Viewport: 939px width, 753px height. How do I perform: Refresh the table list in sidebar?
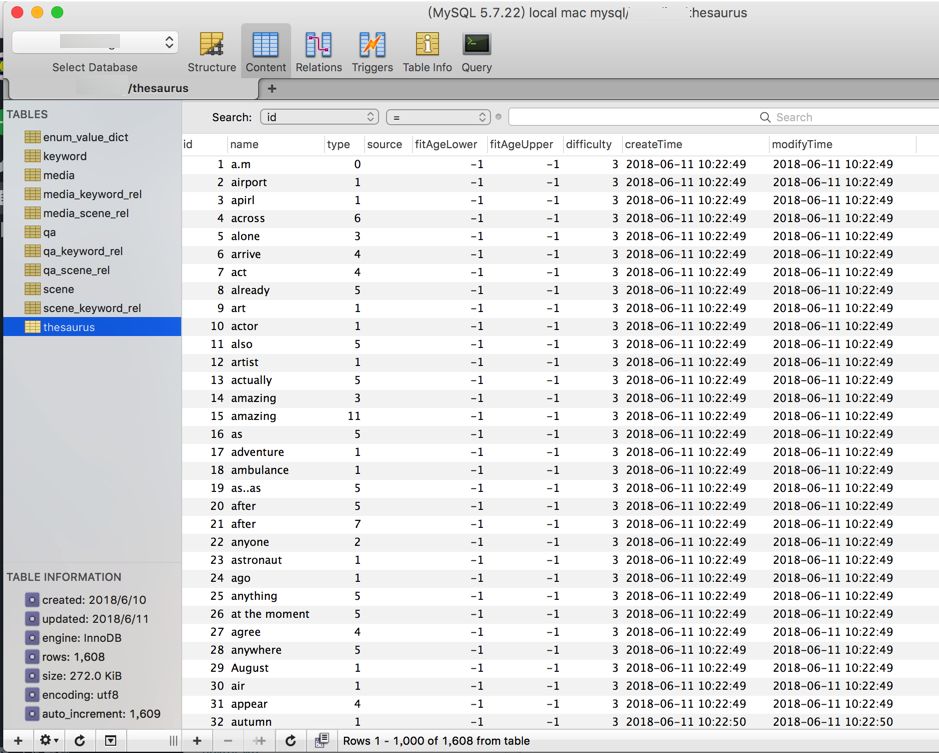(x=80, y=741)
